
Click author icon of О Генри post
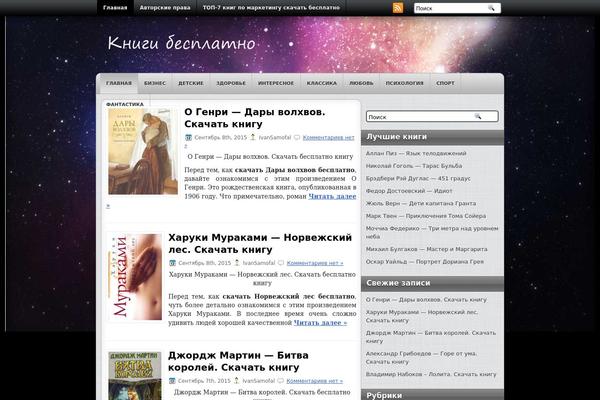point(253,137)
